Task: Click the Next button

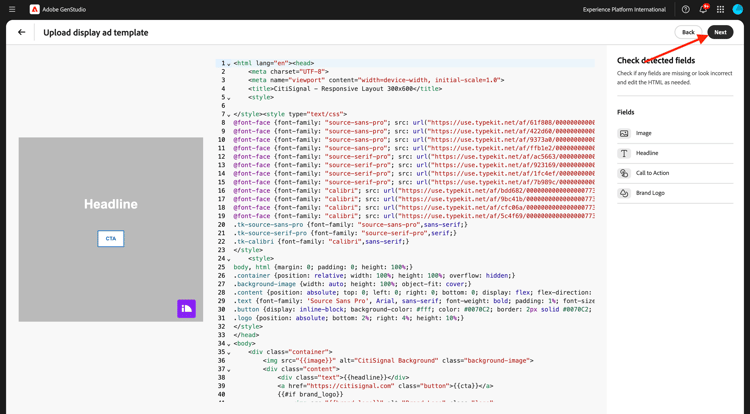Action: 720,32
